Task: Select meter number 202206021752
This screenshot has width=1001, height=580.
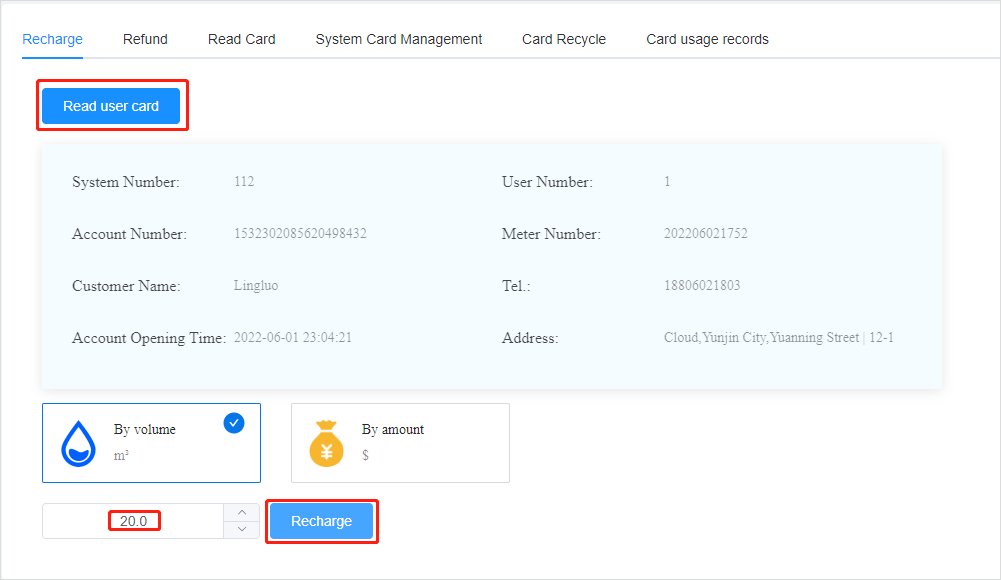Action: click(705, 234)
